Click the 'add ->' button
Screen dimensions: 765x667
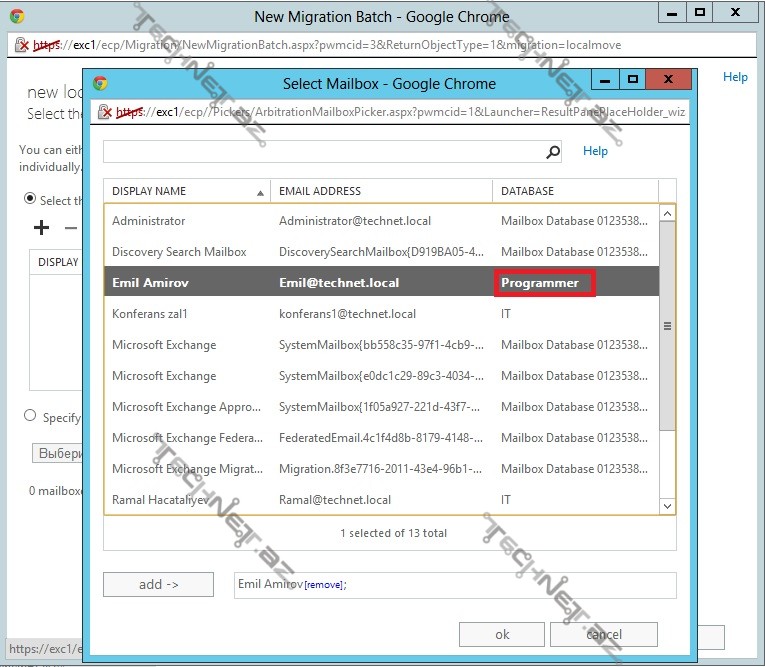click(158, 585)
